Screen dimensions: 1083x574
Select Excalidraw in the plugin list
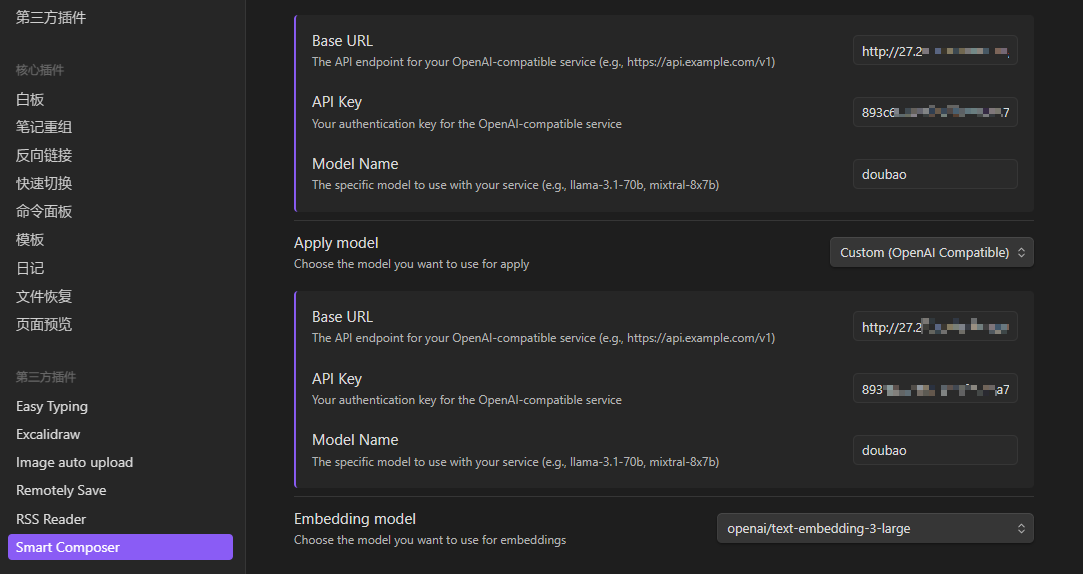[48, 434]
